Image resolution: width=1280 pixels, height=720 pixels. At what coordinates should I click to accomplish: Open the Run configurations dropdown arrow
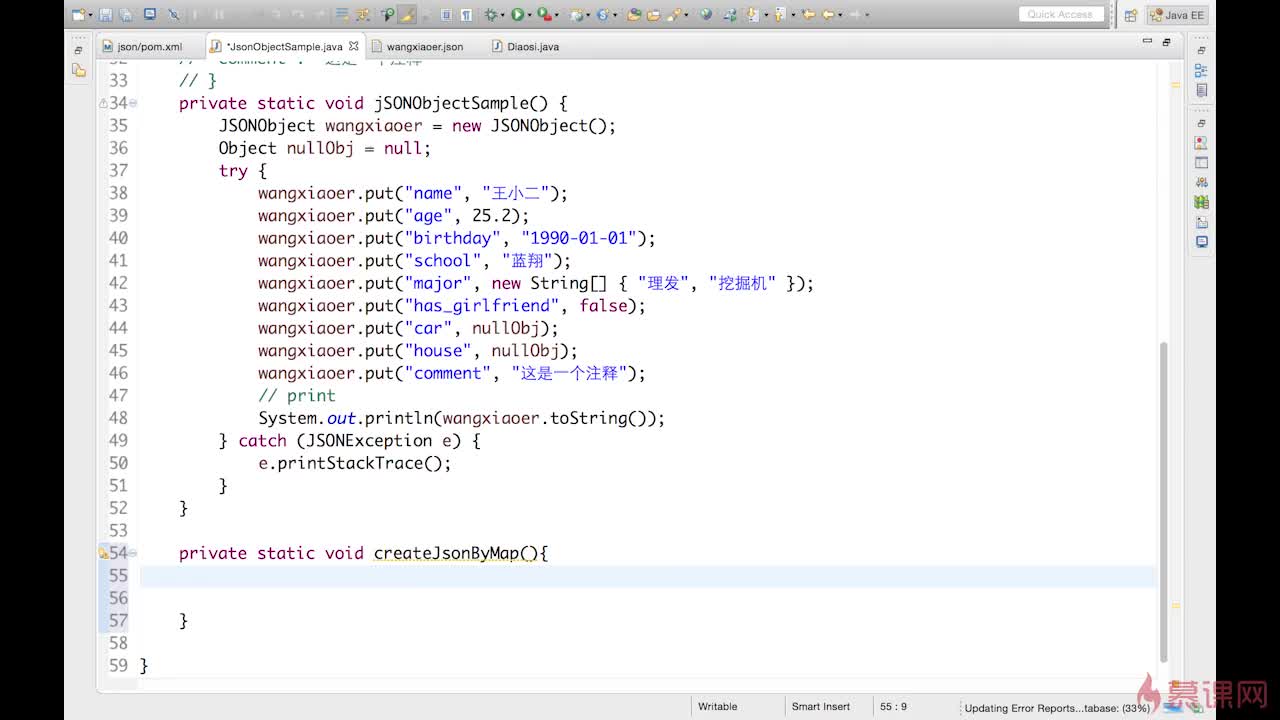[529, 15]
